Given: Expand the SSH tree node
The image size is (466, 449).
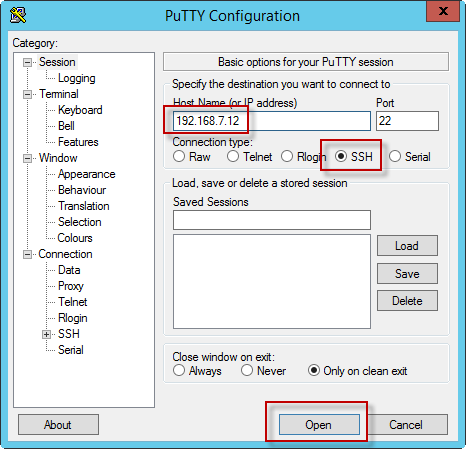Looking at the screenshot, I should point(46,334).
